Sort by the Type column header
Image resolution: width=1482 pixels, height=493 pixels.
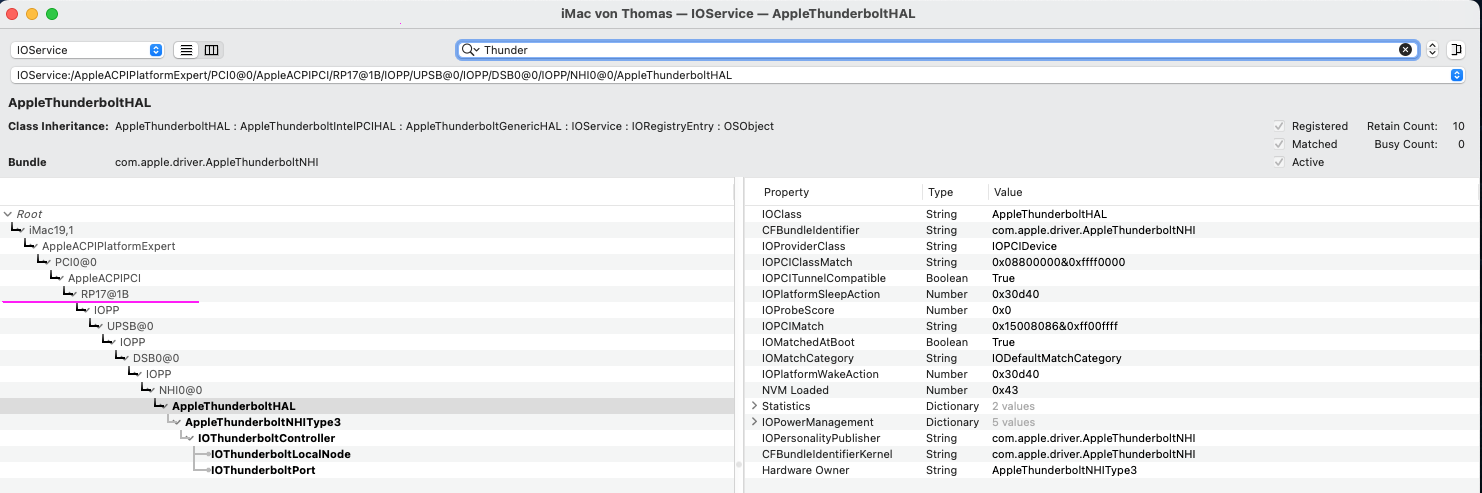tap(940, 192)
